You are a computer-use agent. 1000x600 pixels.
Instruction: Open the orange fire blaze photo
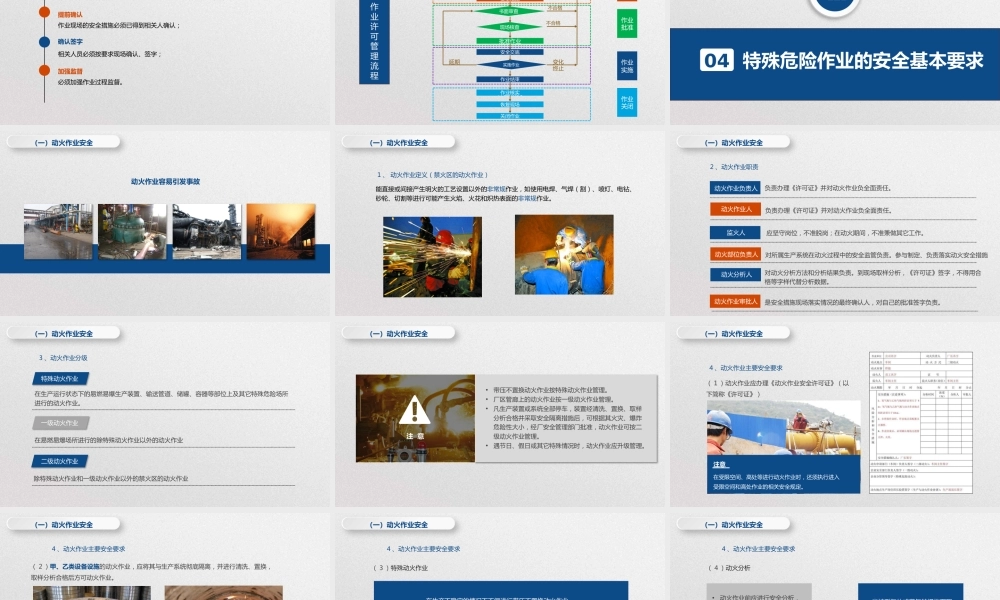(x=281, y=231)
